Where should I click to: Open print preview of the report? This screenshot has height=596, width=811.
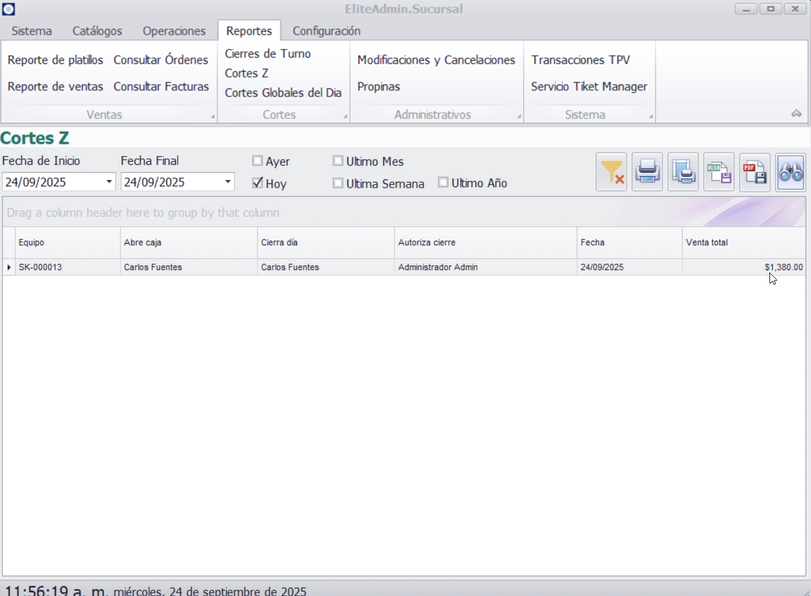pos(683,173)
